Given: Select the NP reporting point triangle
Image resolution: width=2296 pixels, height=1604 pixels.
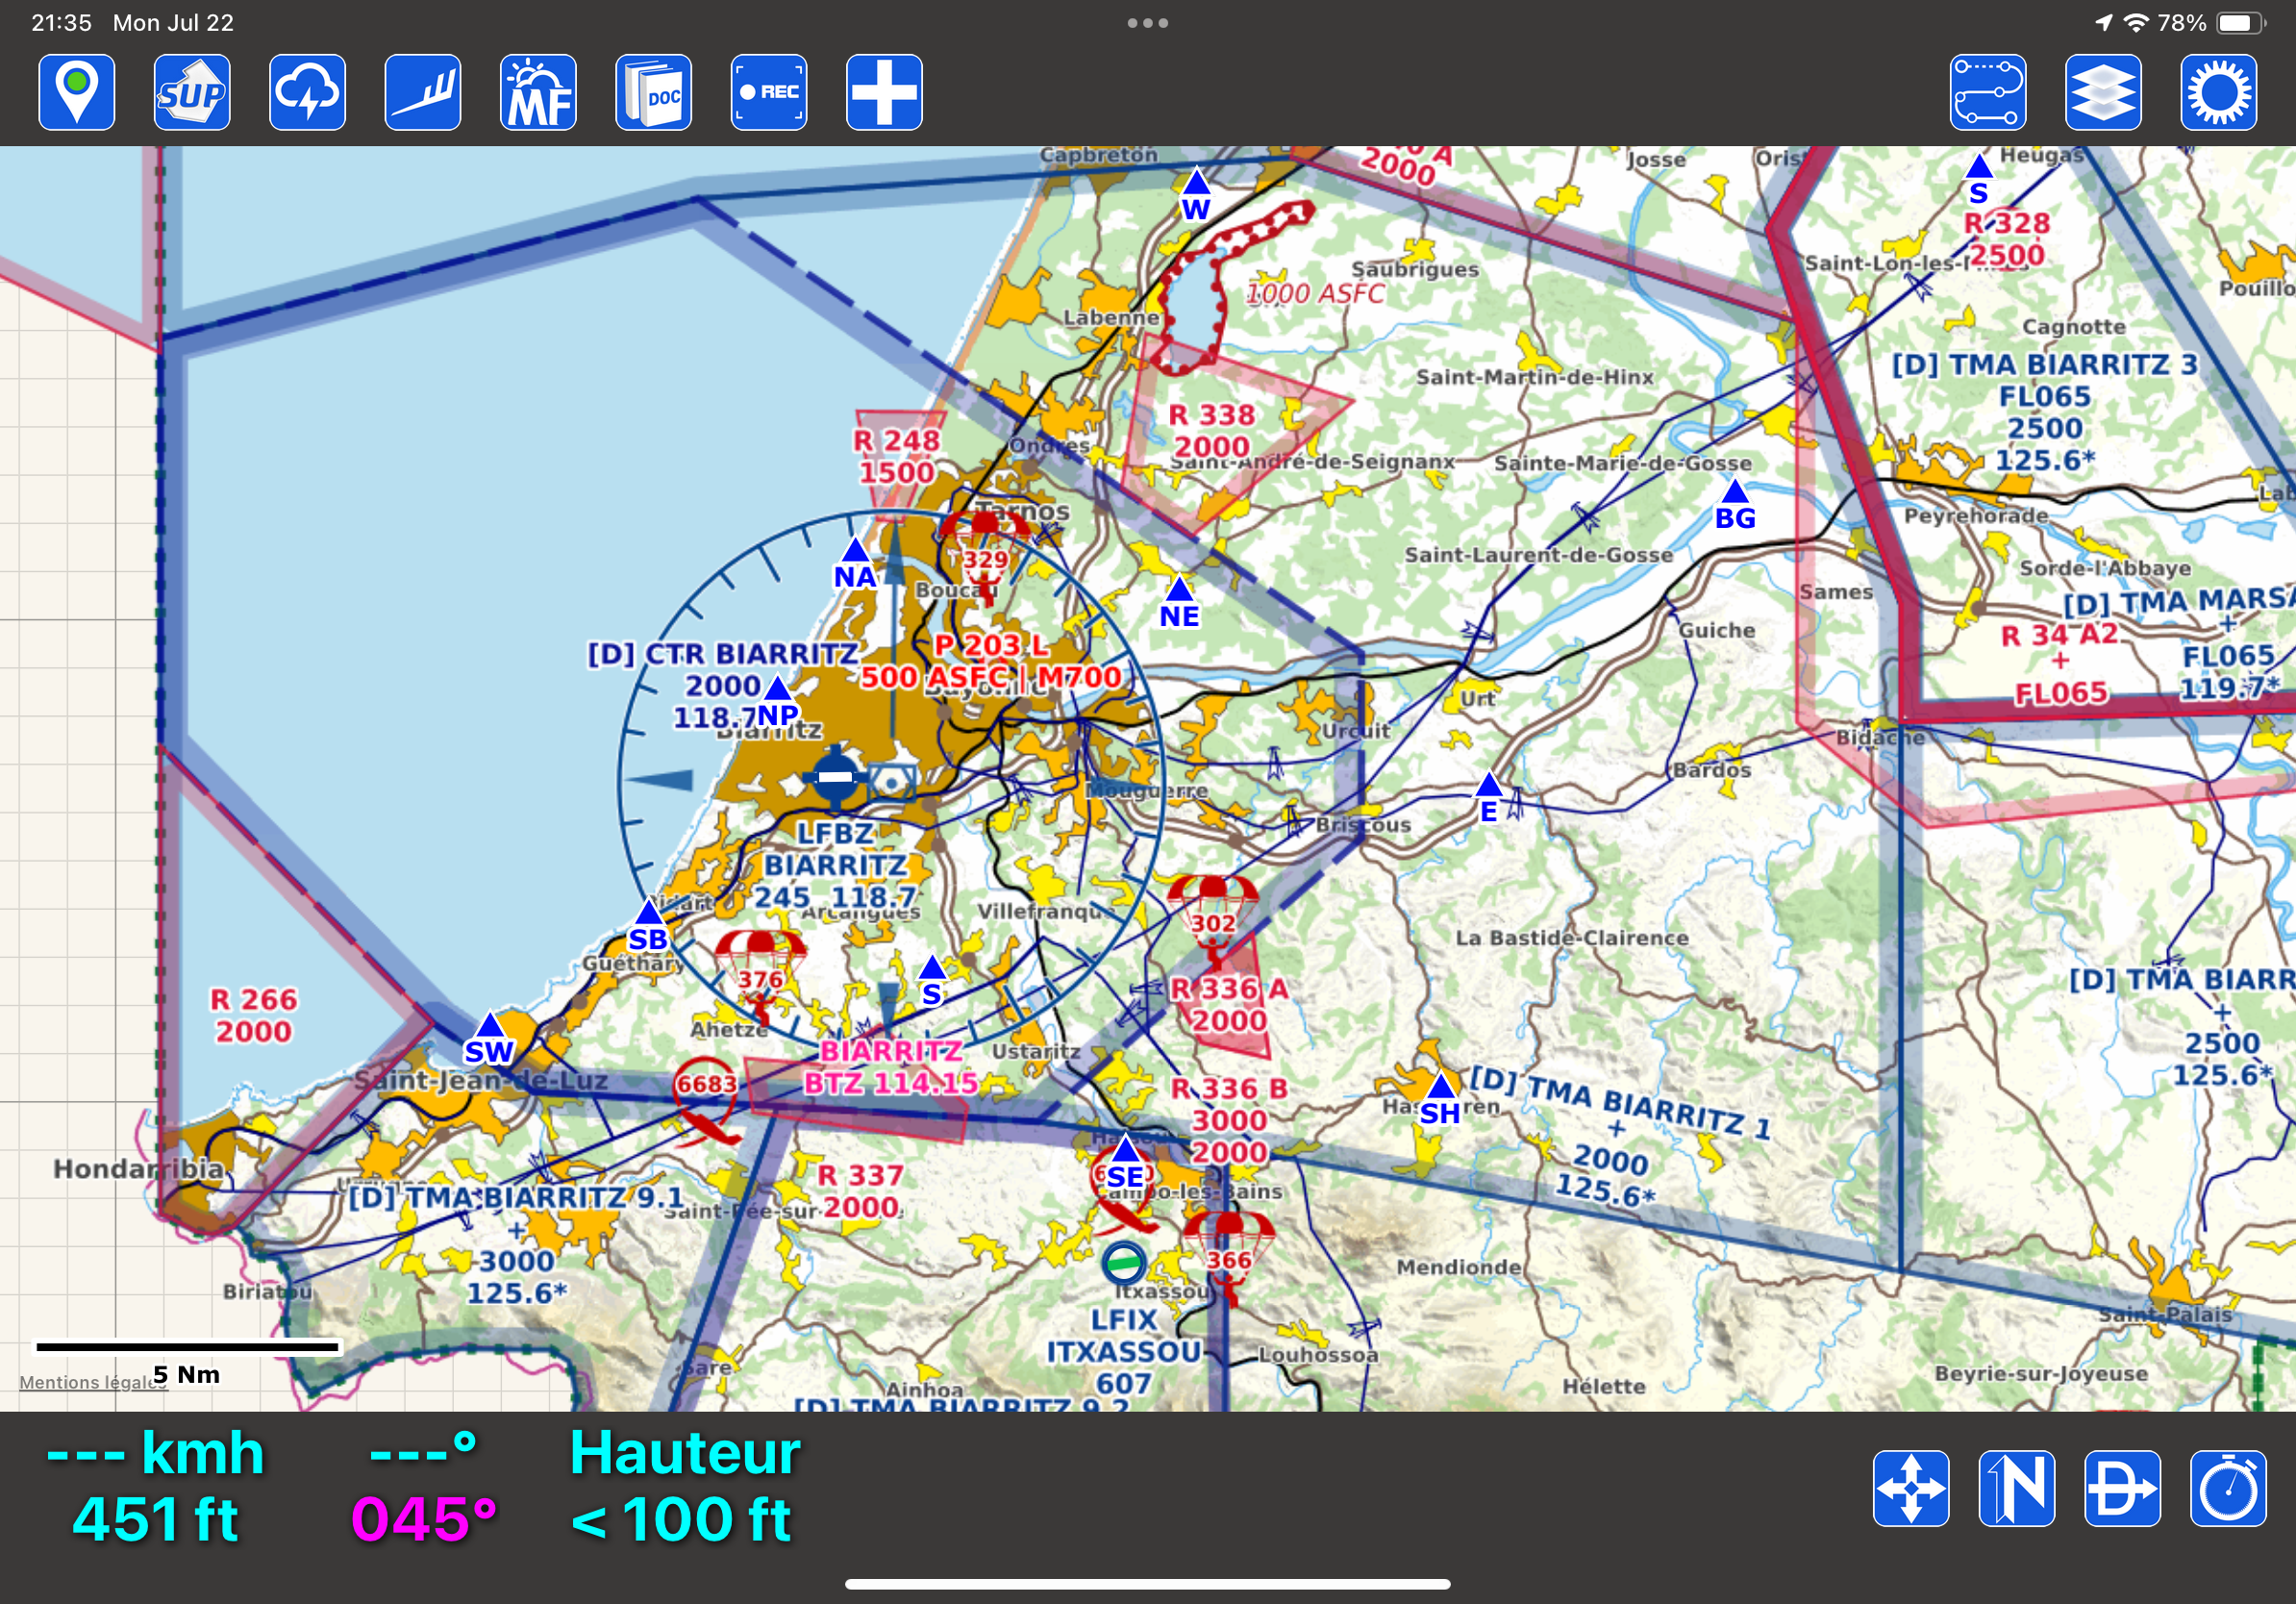Looking at the screenshot, I should [x=778, y=688].
